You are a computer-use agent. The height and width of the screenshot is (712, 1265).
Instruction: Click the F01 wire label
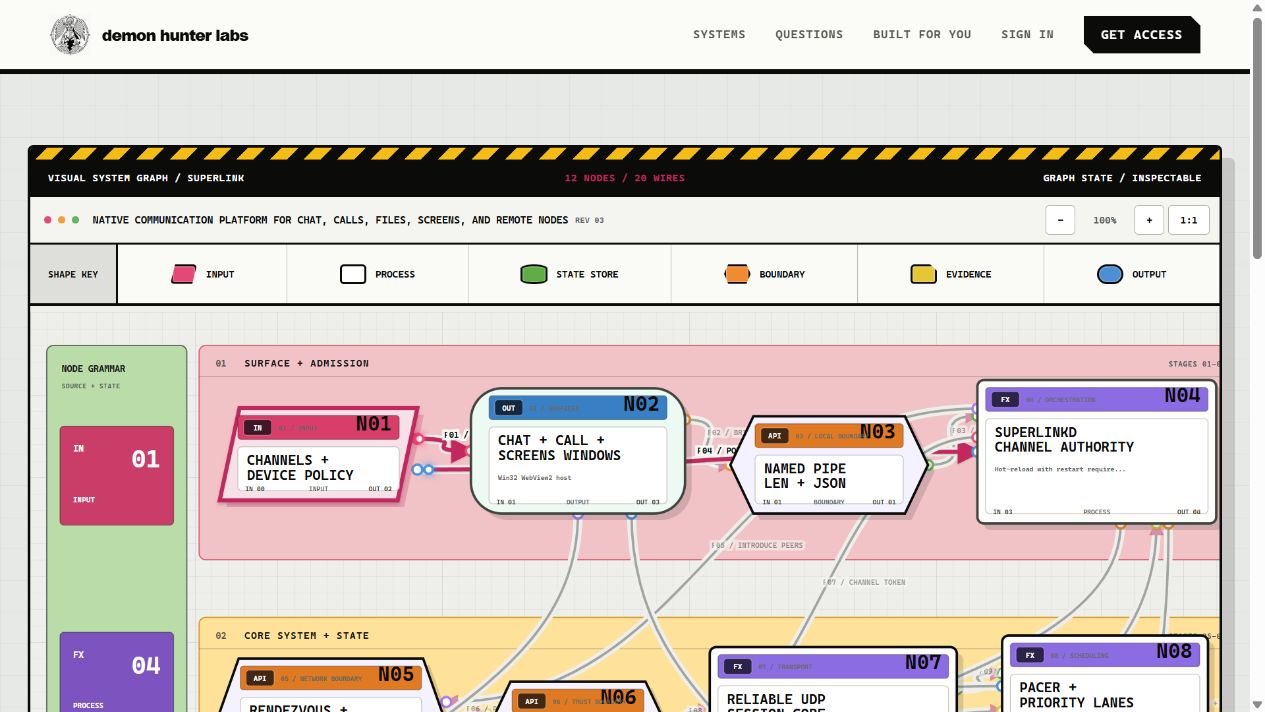(x=455, y=435)
